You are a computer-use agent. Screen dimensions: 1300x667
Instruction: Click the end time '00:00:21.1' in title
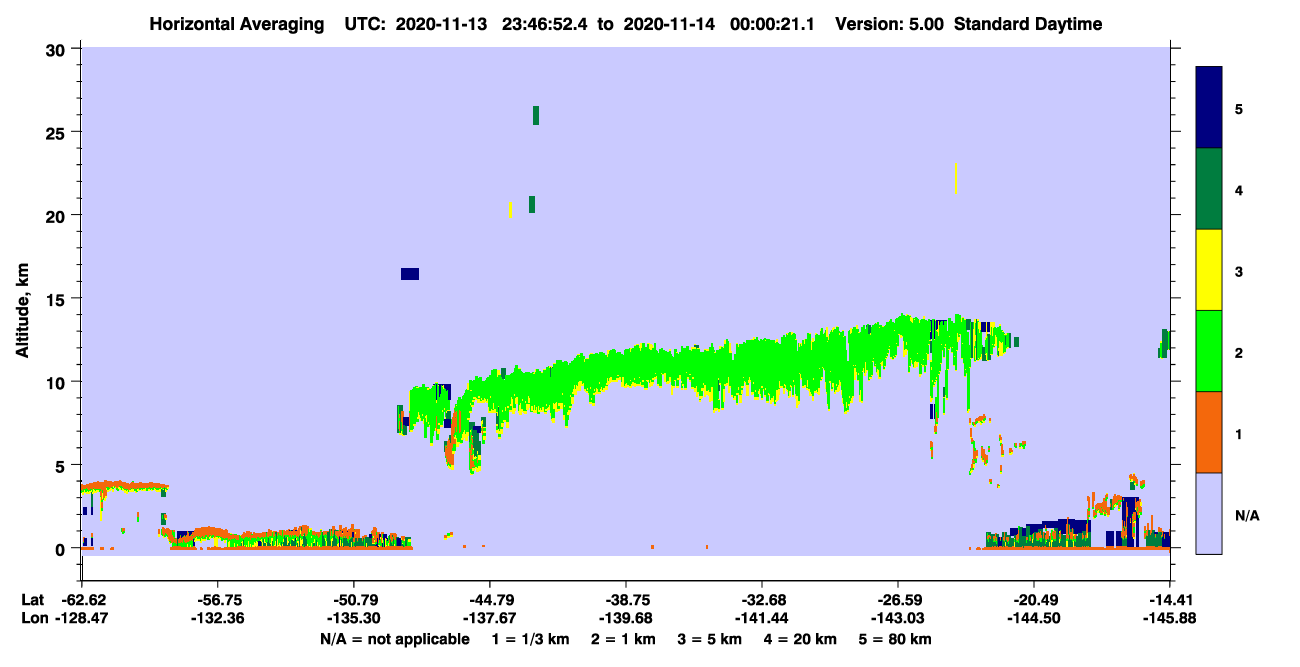pos(772,24)
